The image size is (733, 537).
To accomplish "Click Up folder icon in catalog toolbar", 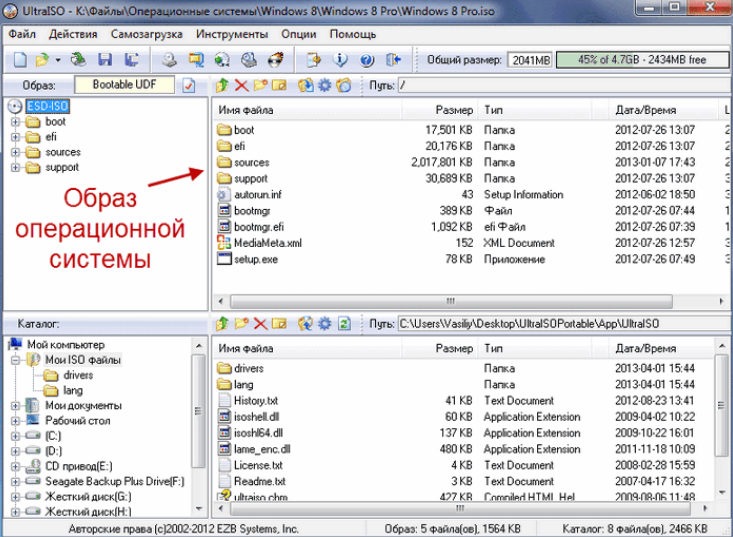I will (222, 323).
